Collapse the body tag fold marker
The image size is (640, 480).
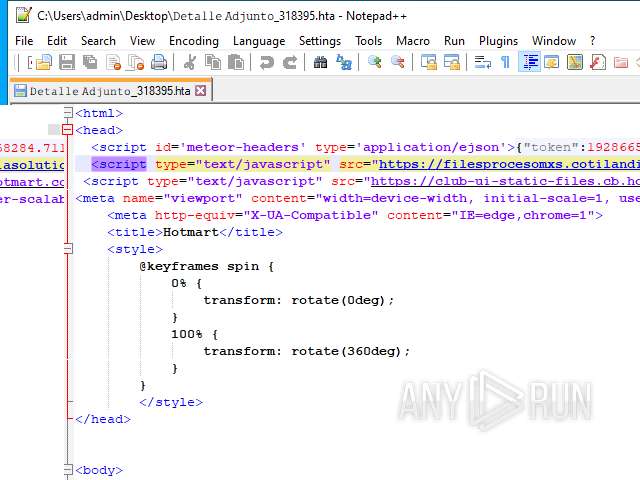pyautogui.click(x=68, y=470)
